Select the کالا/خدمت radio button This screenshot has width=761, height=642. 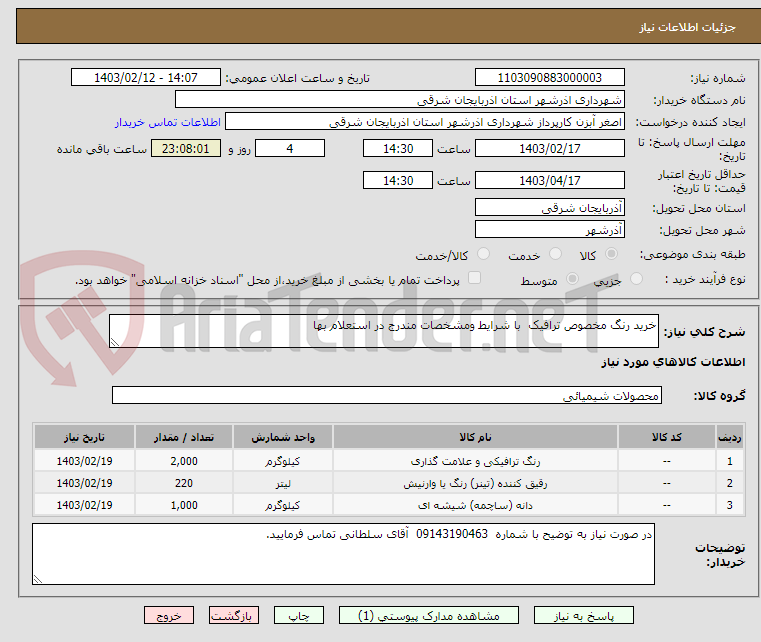pos(483,254)
